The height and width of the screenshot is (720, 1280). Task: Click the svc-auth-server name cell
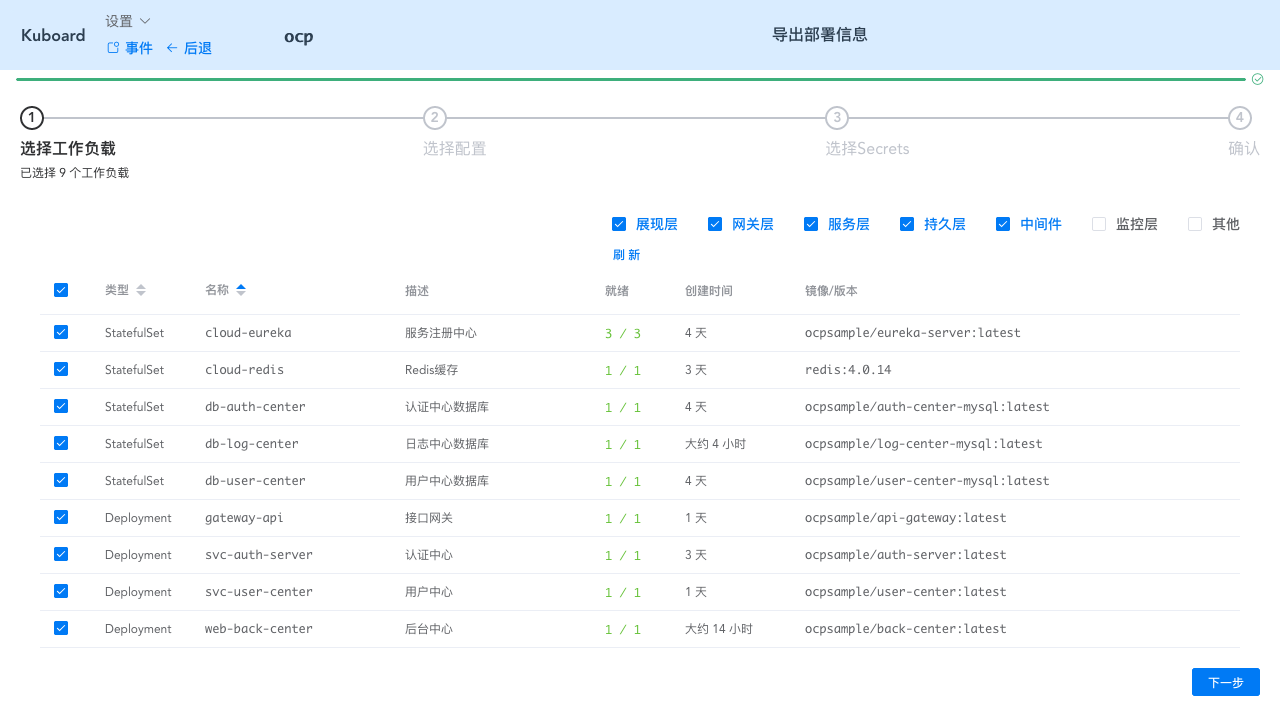coord(259,555)
